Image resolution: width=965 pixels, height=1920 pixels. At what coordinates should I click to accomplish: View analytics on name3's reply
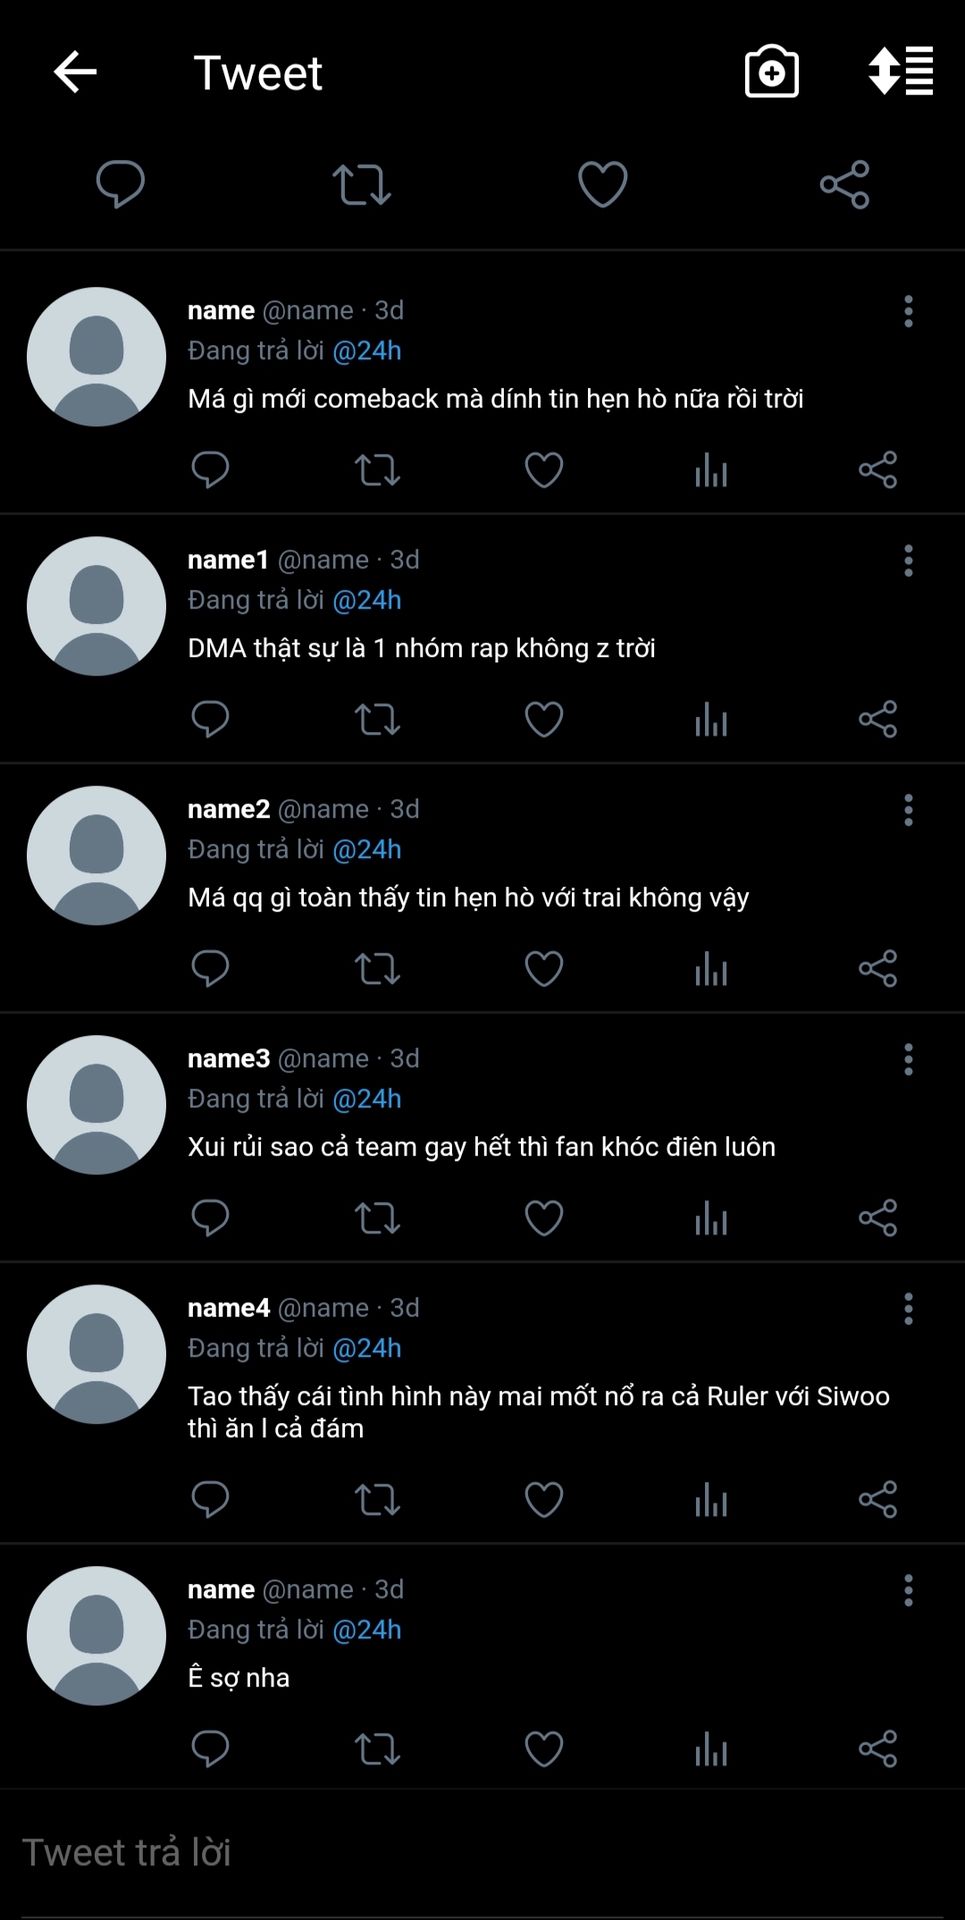[711, 1218]
